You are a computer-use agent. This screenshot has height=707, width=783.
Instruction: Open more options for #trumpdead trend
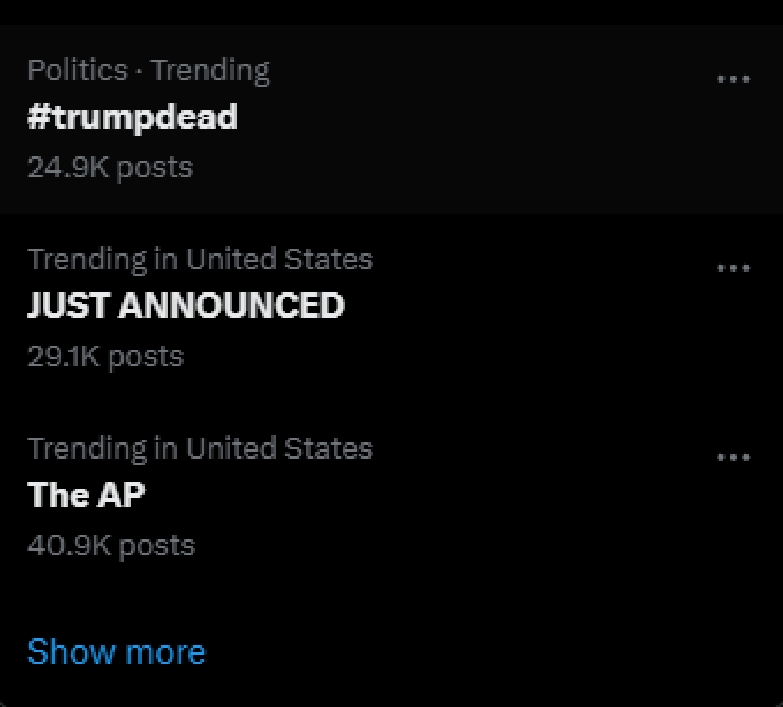pyautogui.click(x=733, y=79)
